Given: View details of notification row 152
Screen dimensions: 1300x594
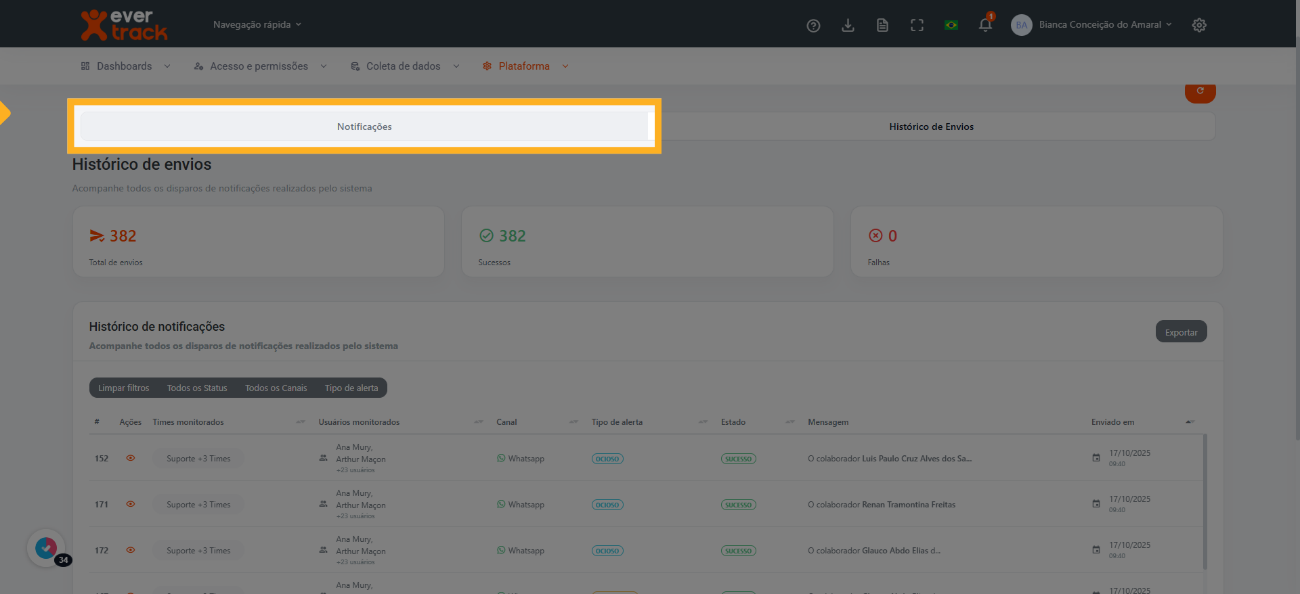Looking at the screenshot, I should point(130,458).
